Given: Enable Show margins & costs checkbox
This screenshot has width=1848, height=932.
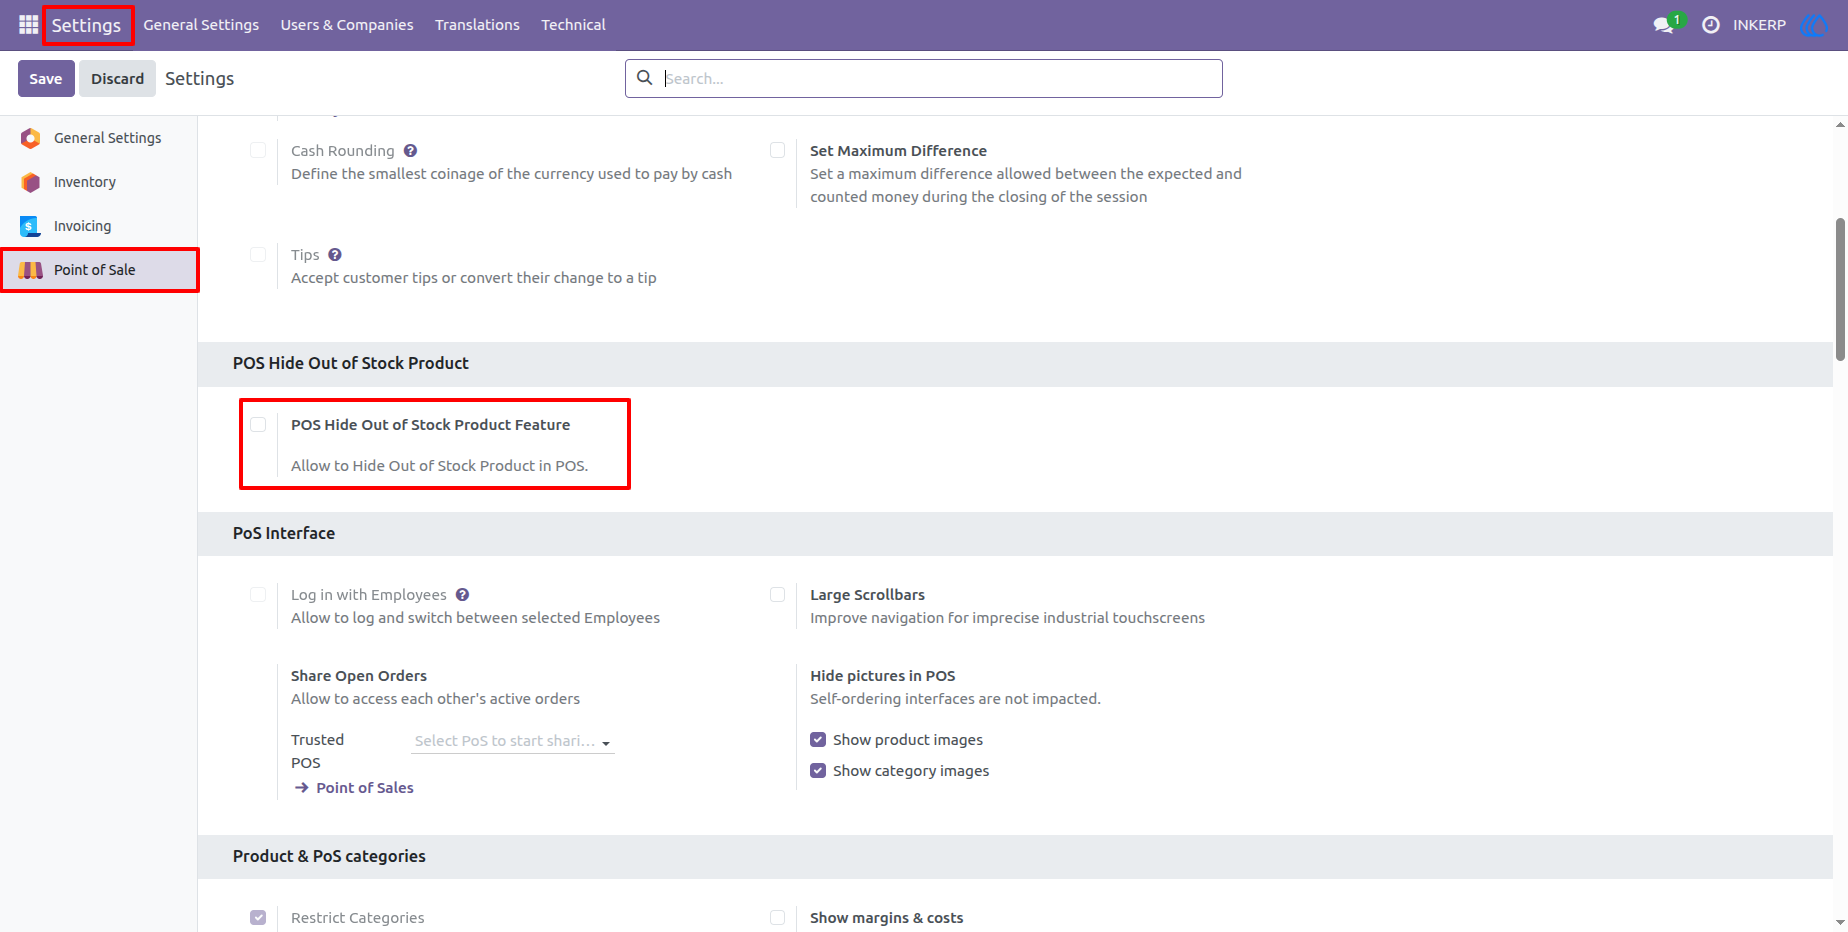Looking at the screenshot, I should coord(777,917).
